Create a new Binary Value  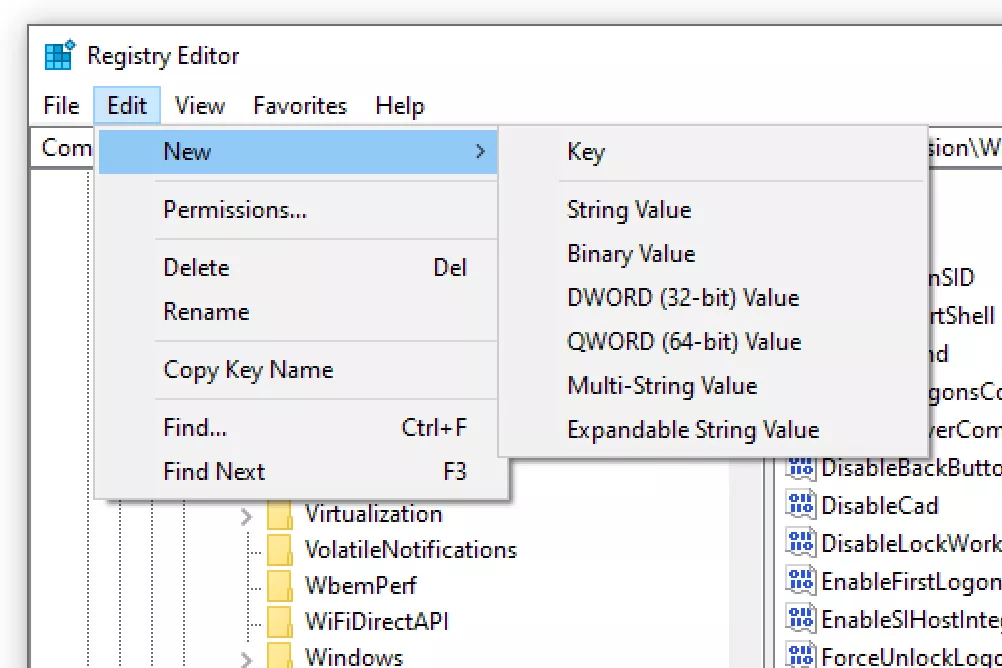point(713,254)
